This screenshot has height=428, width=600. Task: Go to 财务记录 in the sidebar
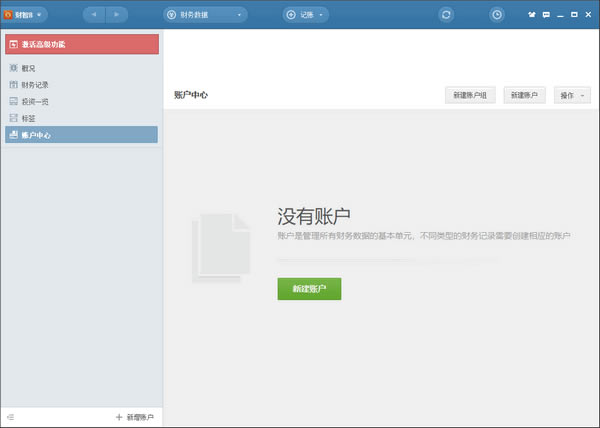click(x=34, y=85)
